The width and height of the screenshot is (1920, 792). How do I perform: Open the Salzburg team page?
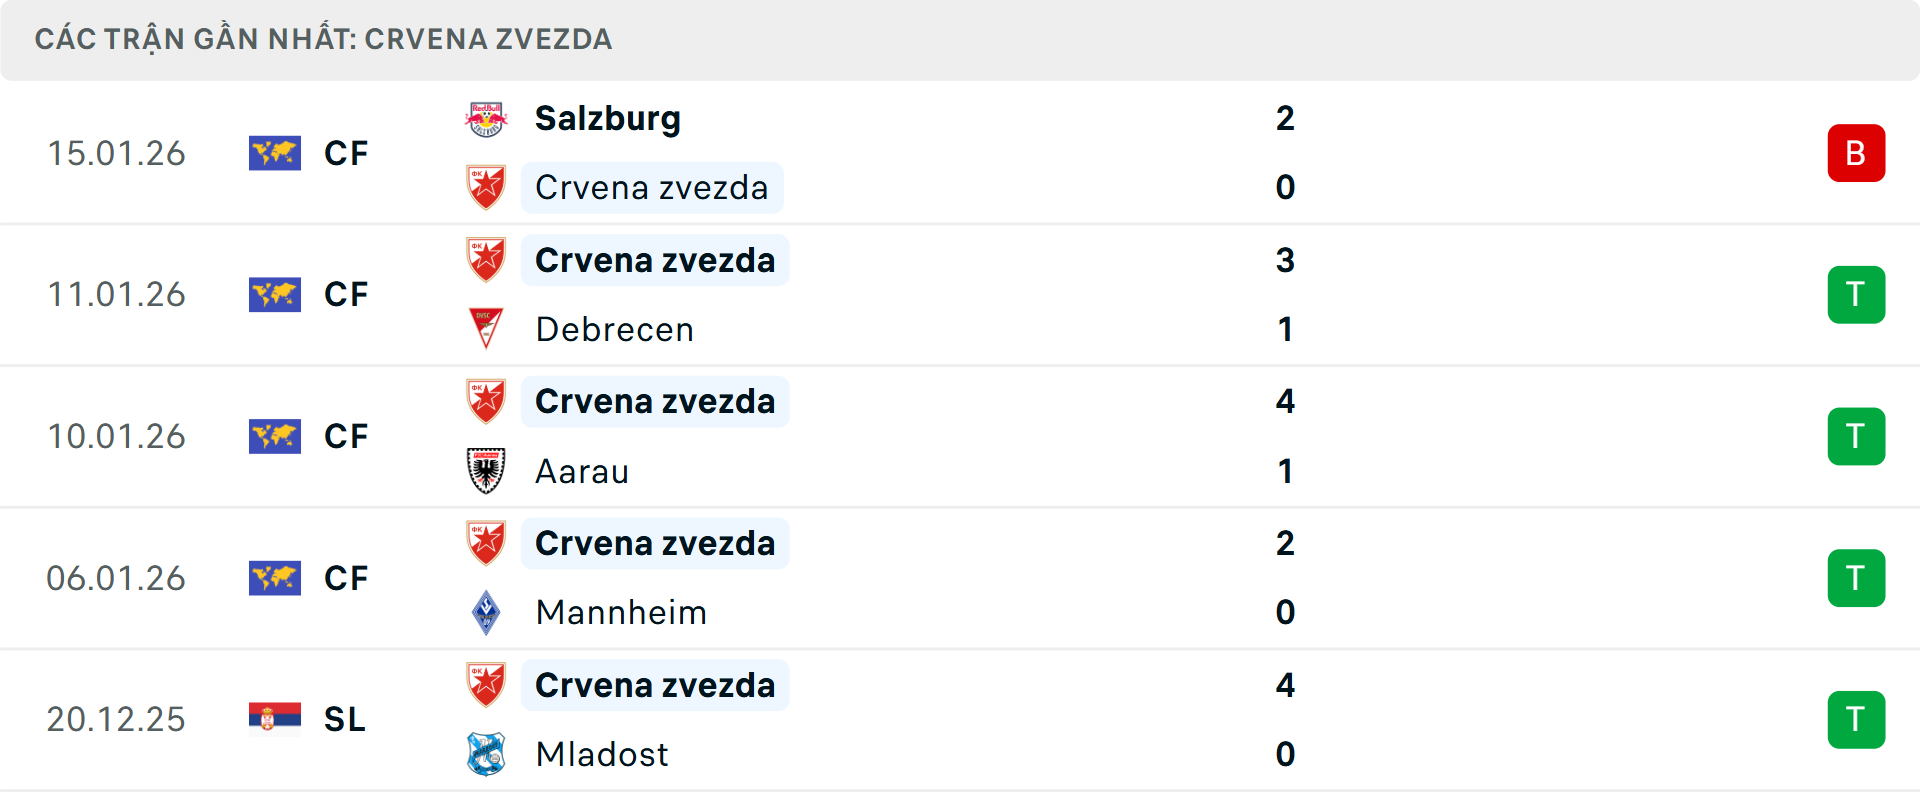coord(607,117)
